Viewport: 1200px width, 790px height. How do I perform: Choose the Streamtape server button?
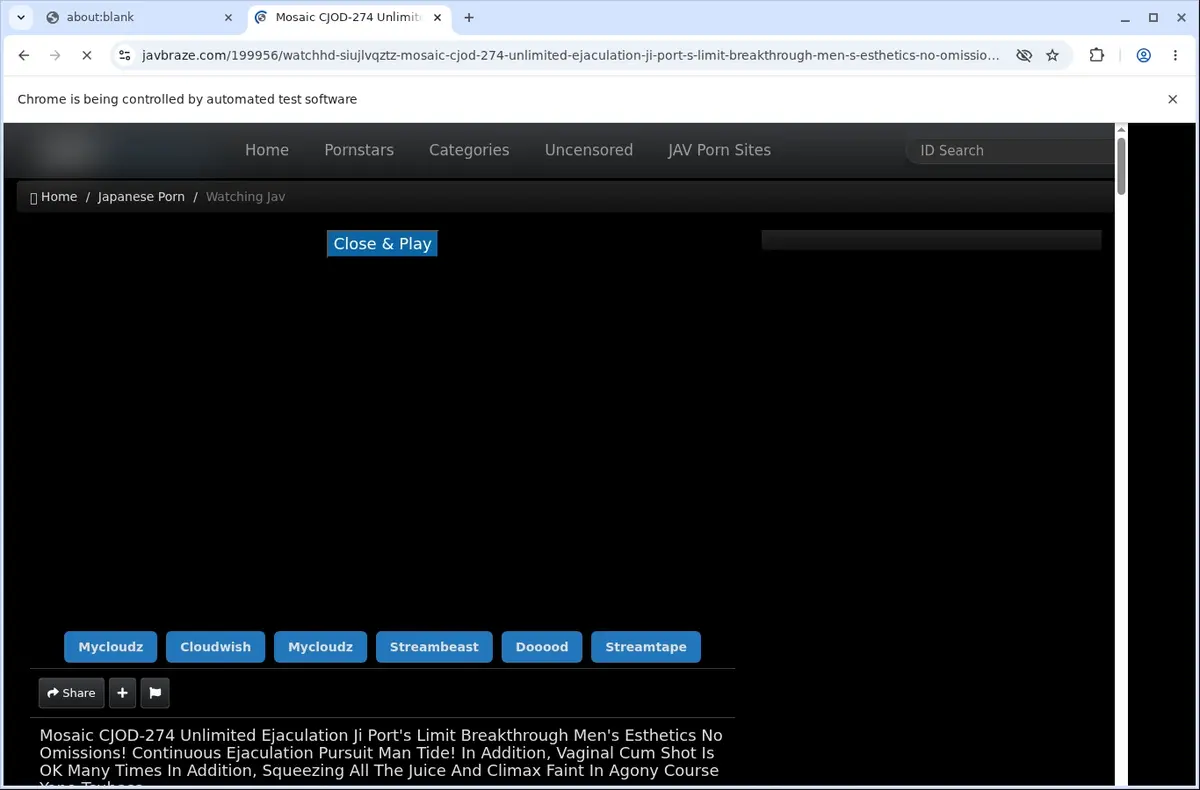pyautogui.click(x=646, y=647)
